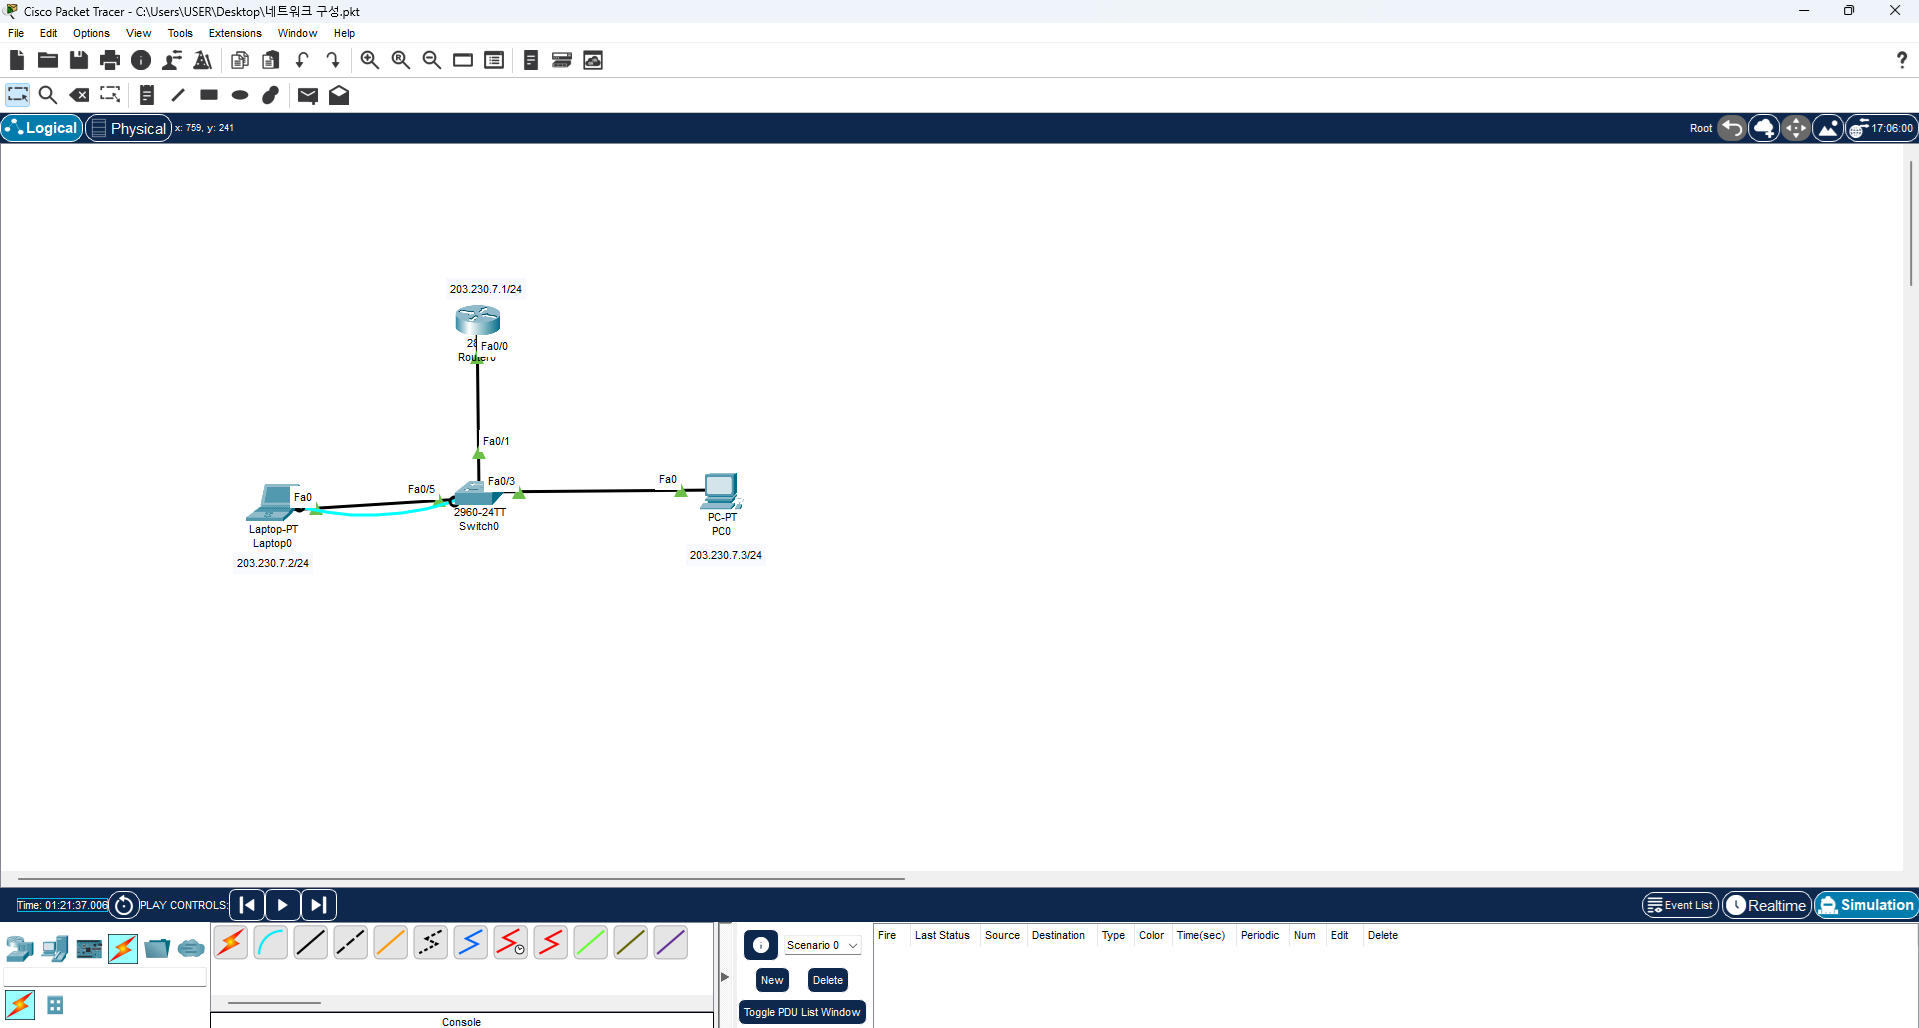The width and height of the screenshot is (1919, 1028).
Task: Select the Draw Rectangle tool
Action: [x=209, y=95]
